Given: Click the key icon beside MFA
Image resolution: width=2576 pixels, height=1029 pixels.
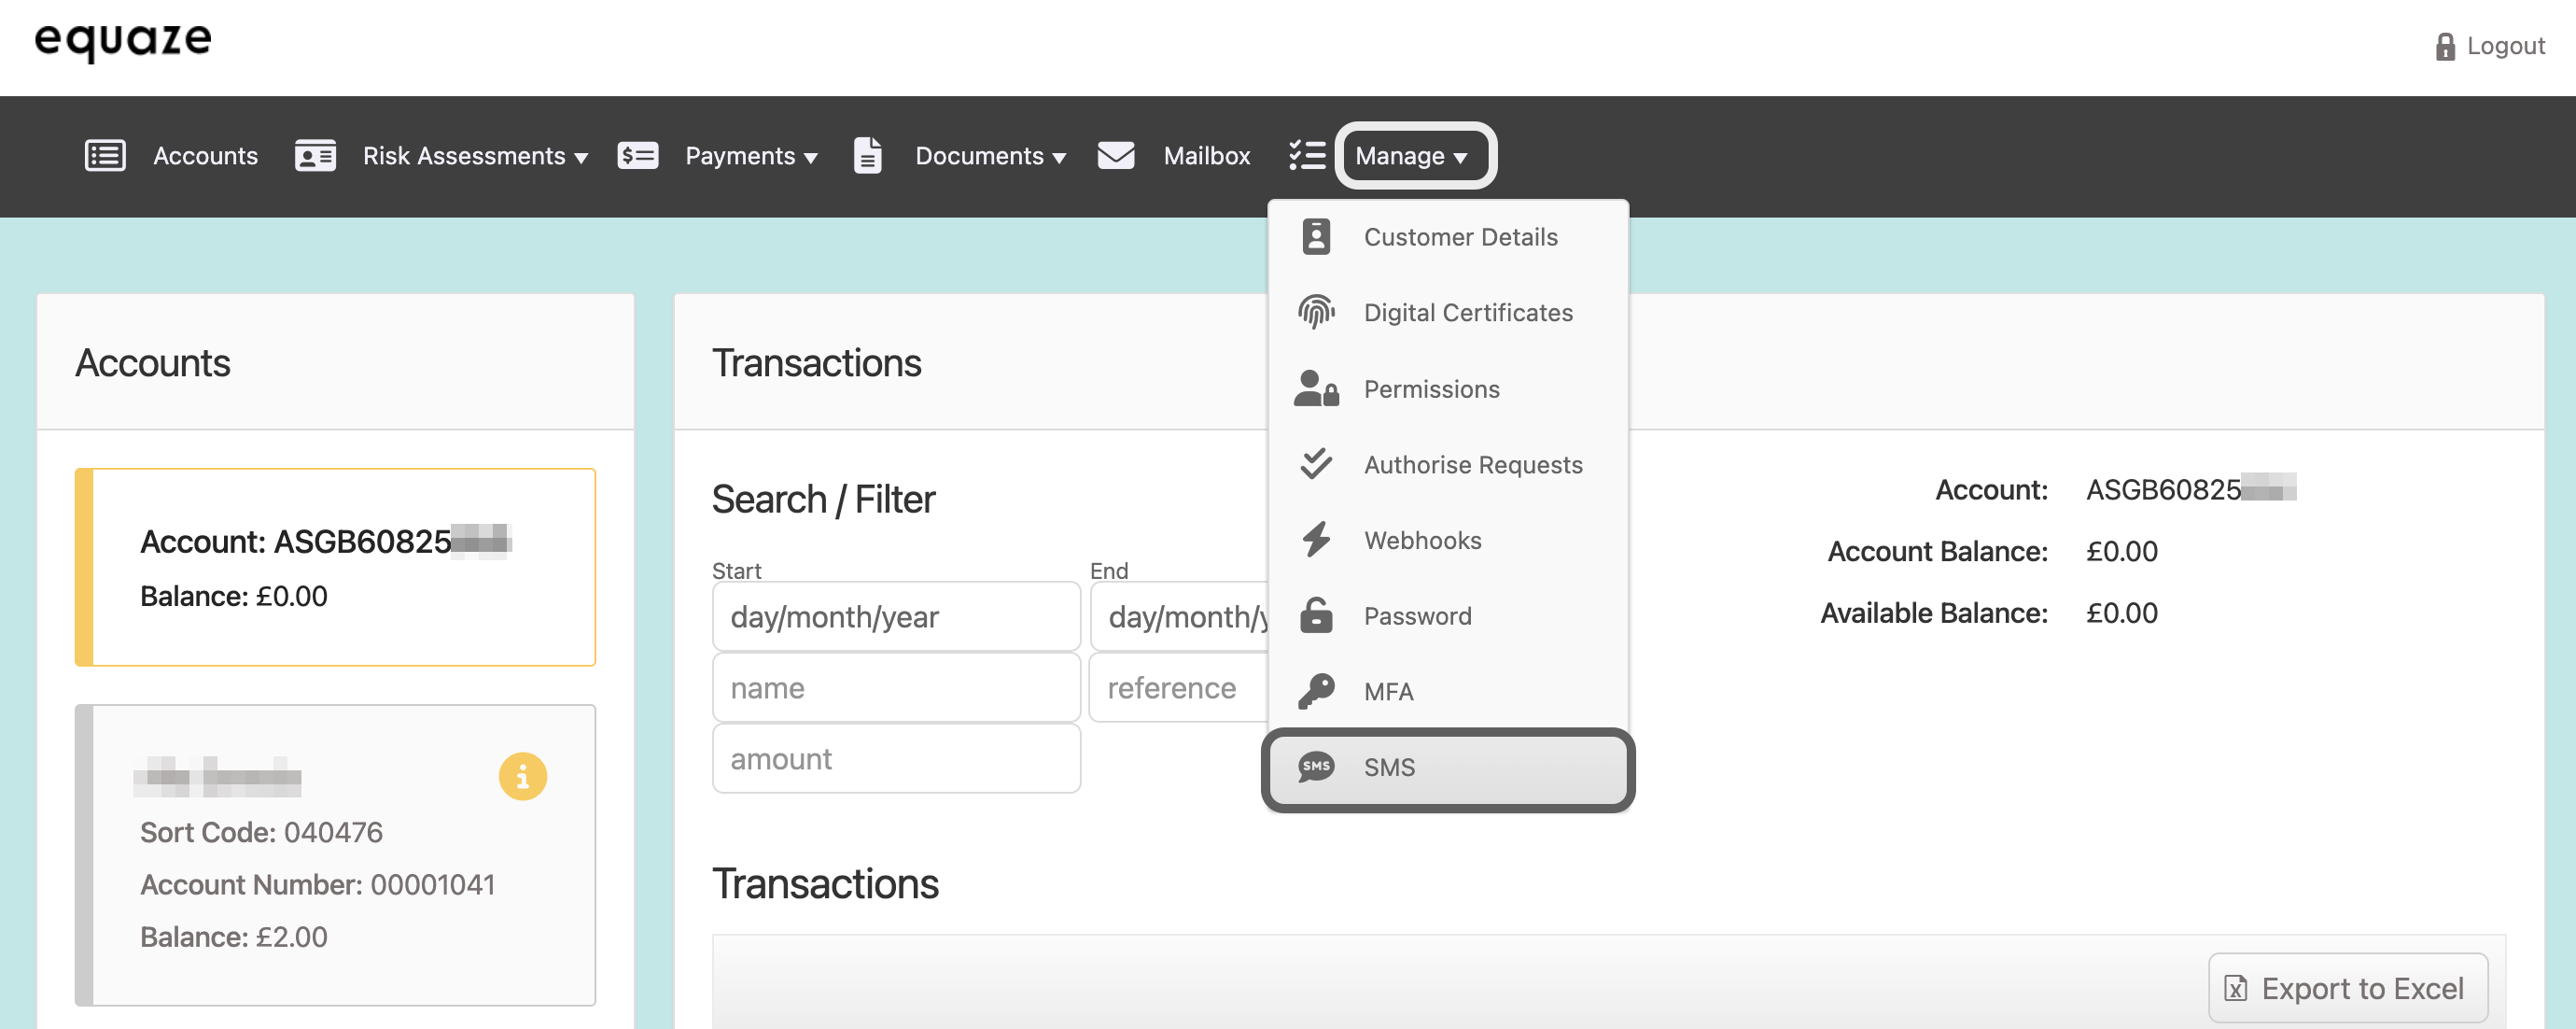Looking at the screenshot, I should coord(1316,691).
